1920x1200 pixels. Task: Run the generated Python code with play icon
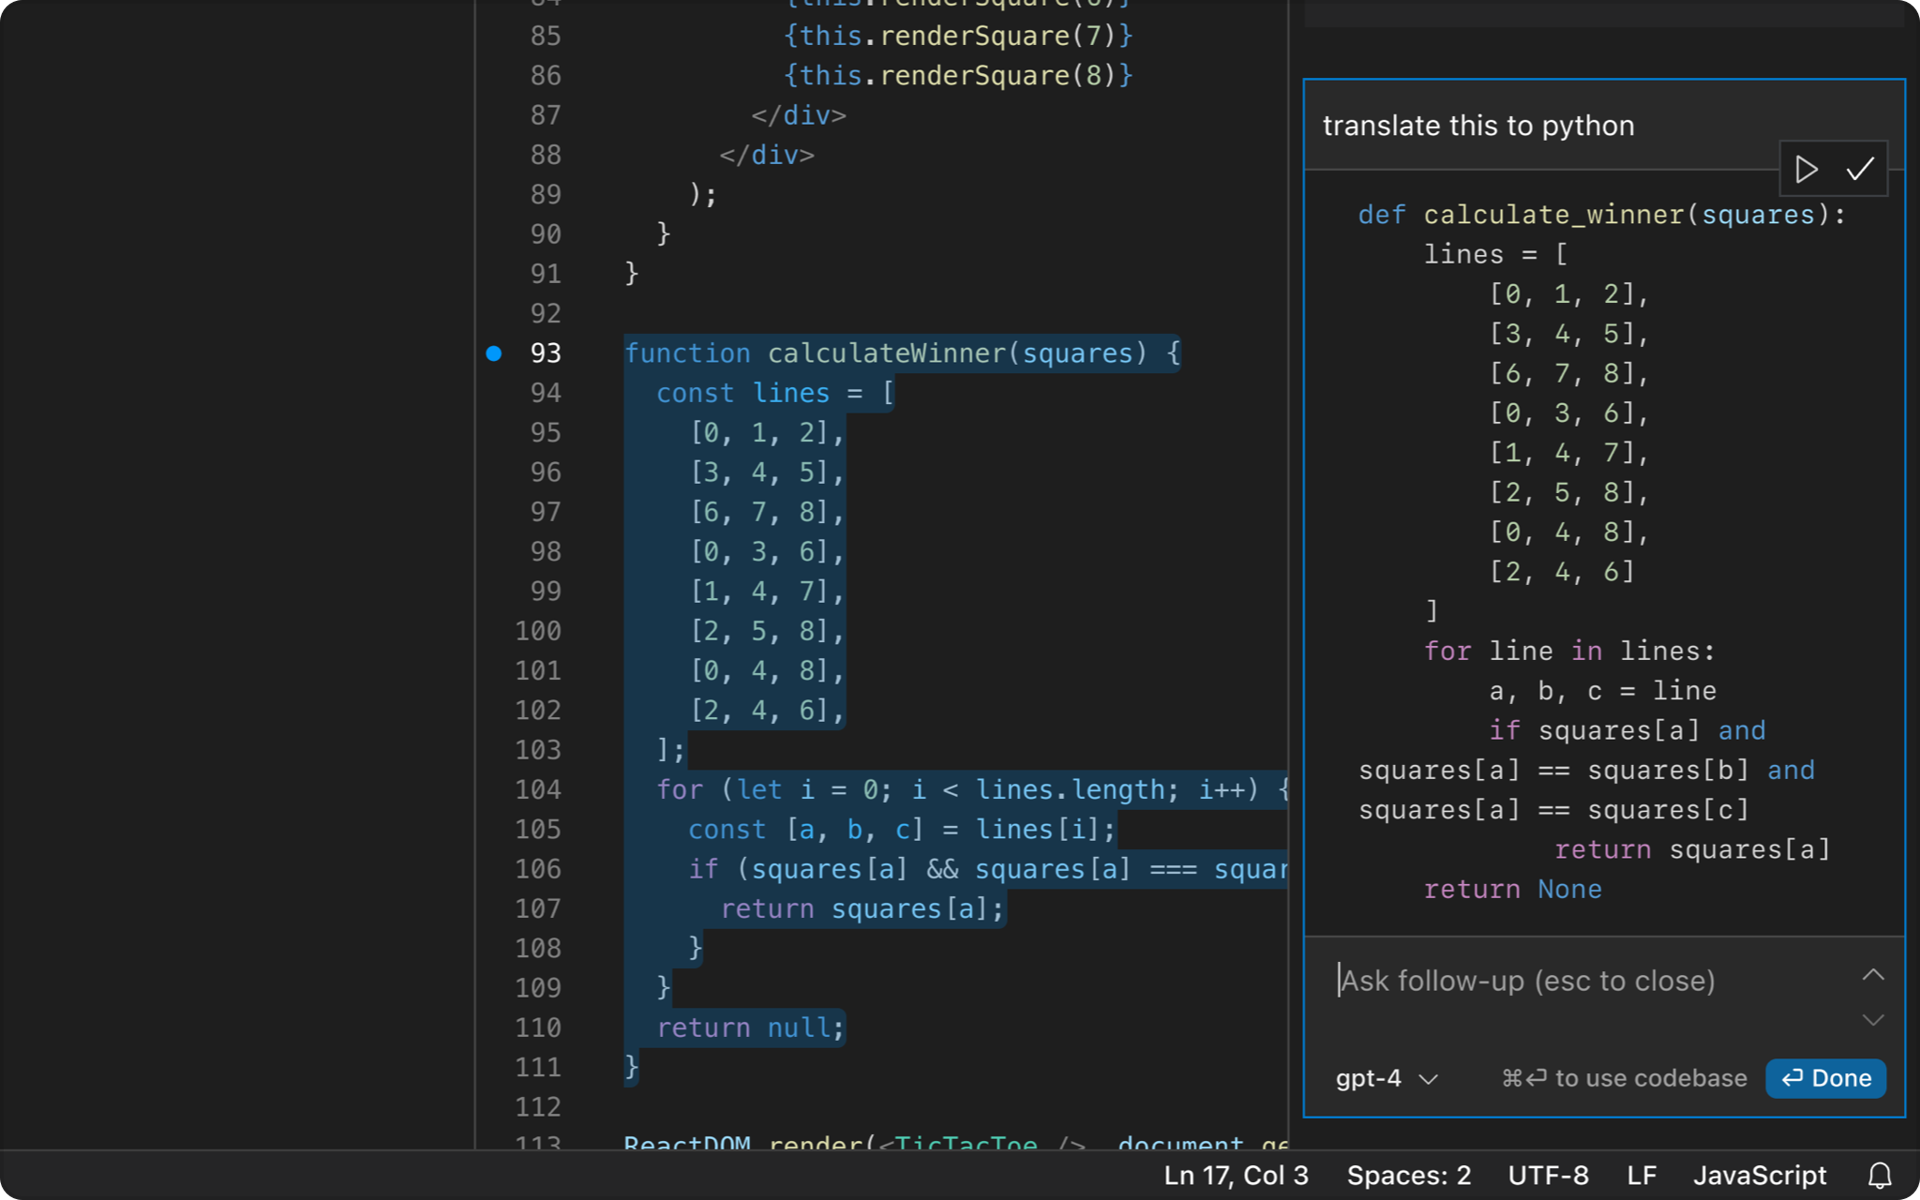click(x=1806, y=169)
